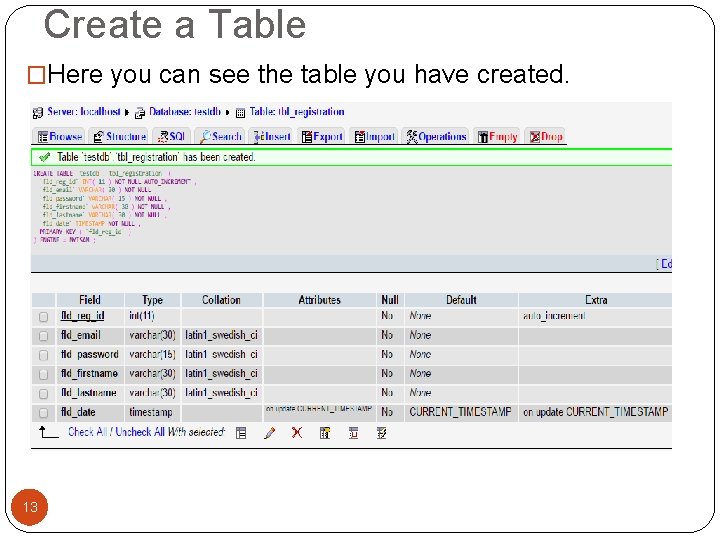Click the Uncheck All link

[140, 432]
